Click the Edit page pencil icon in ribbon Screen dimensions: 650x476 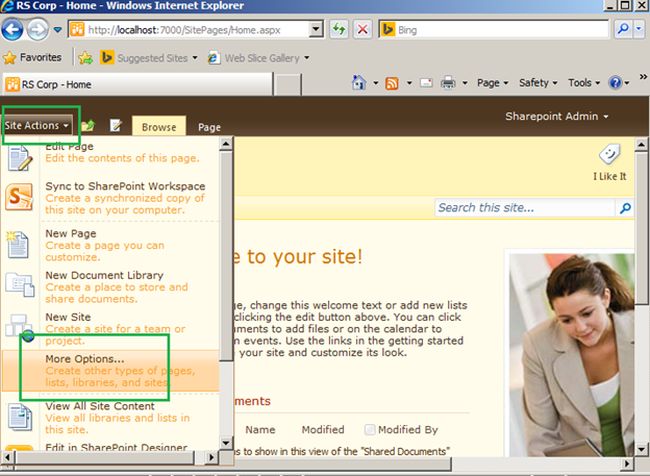click(x=115, y=125)
